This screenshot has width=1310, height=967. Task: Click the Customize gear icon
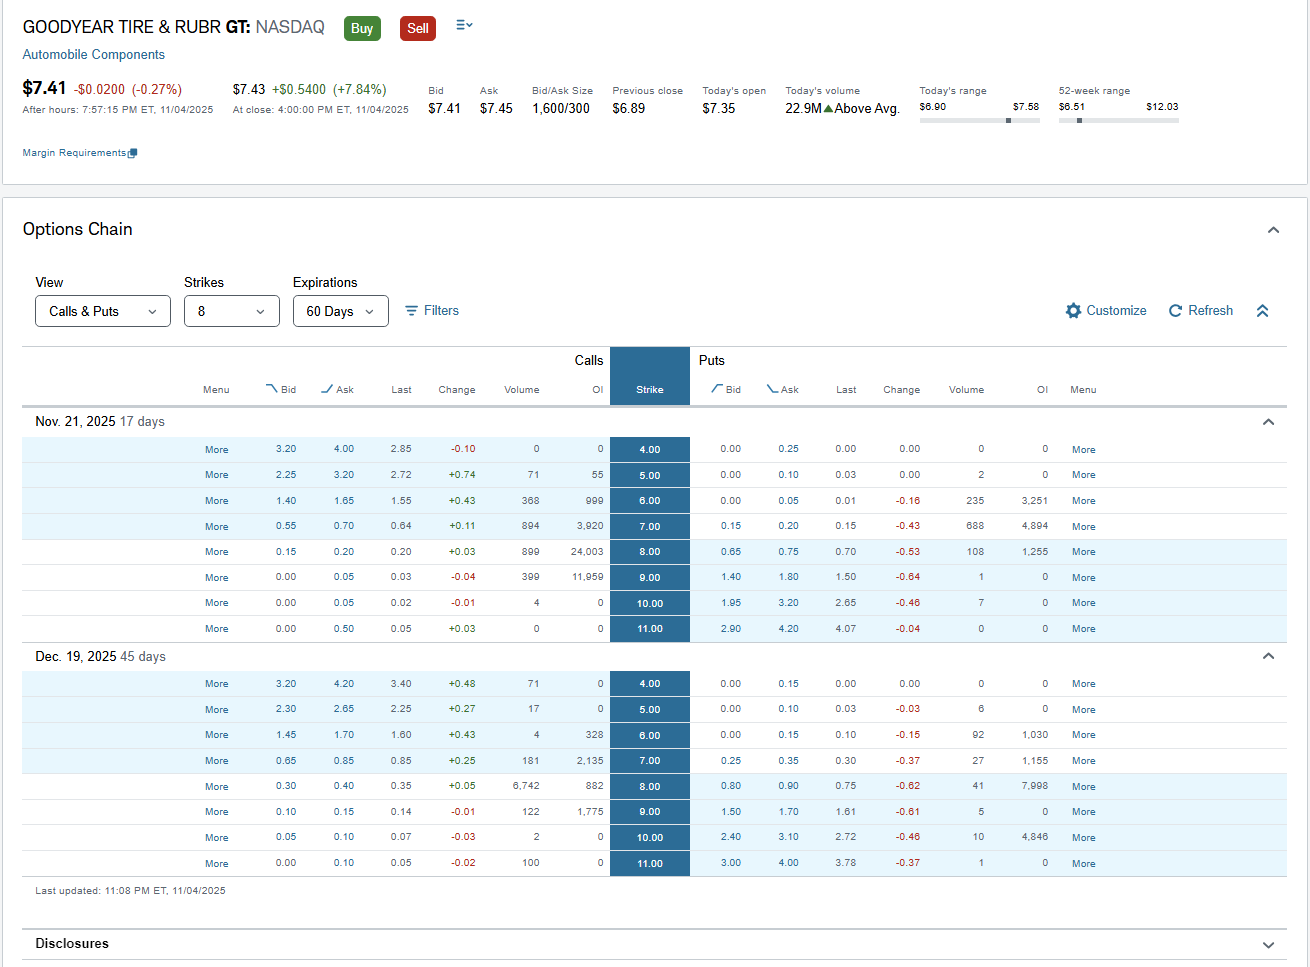1074,311
